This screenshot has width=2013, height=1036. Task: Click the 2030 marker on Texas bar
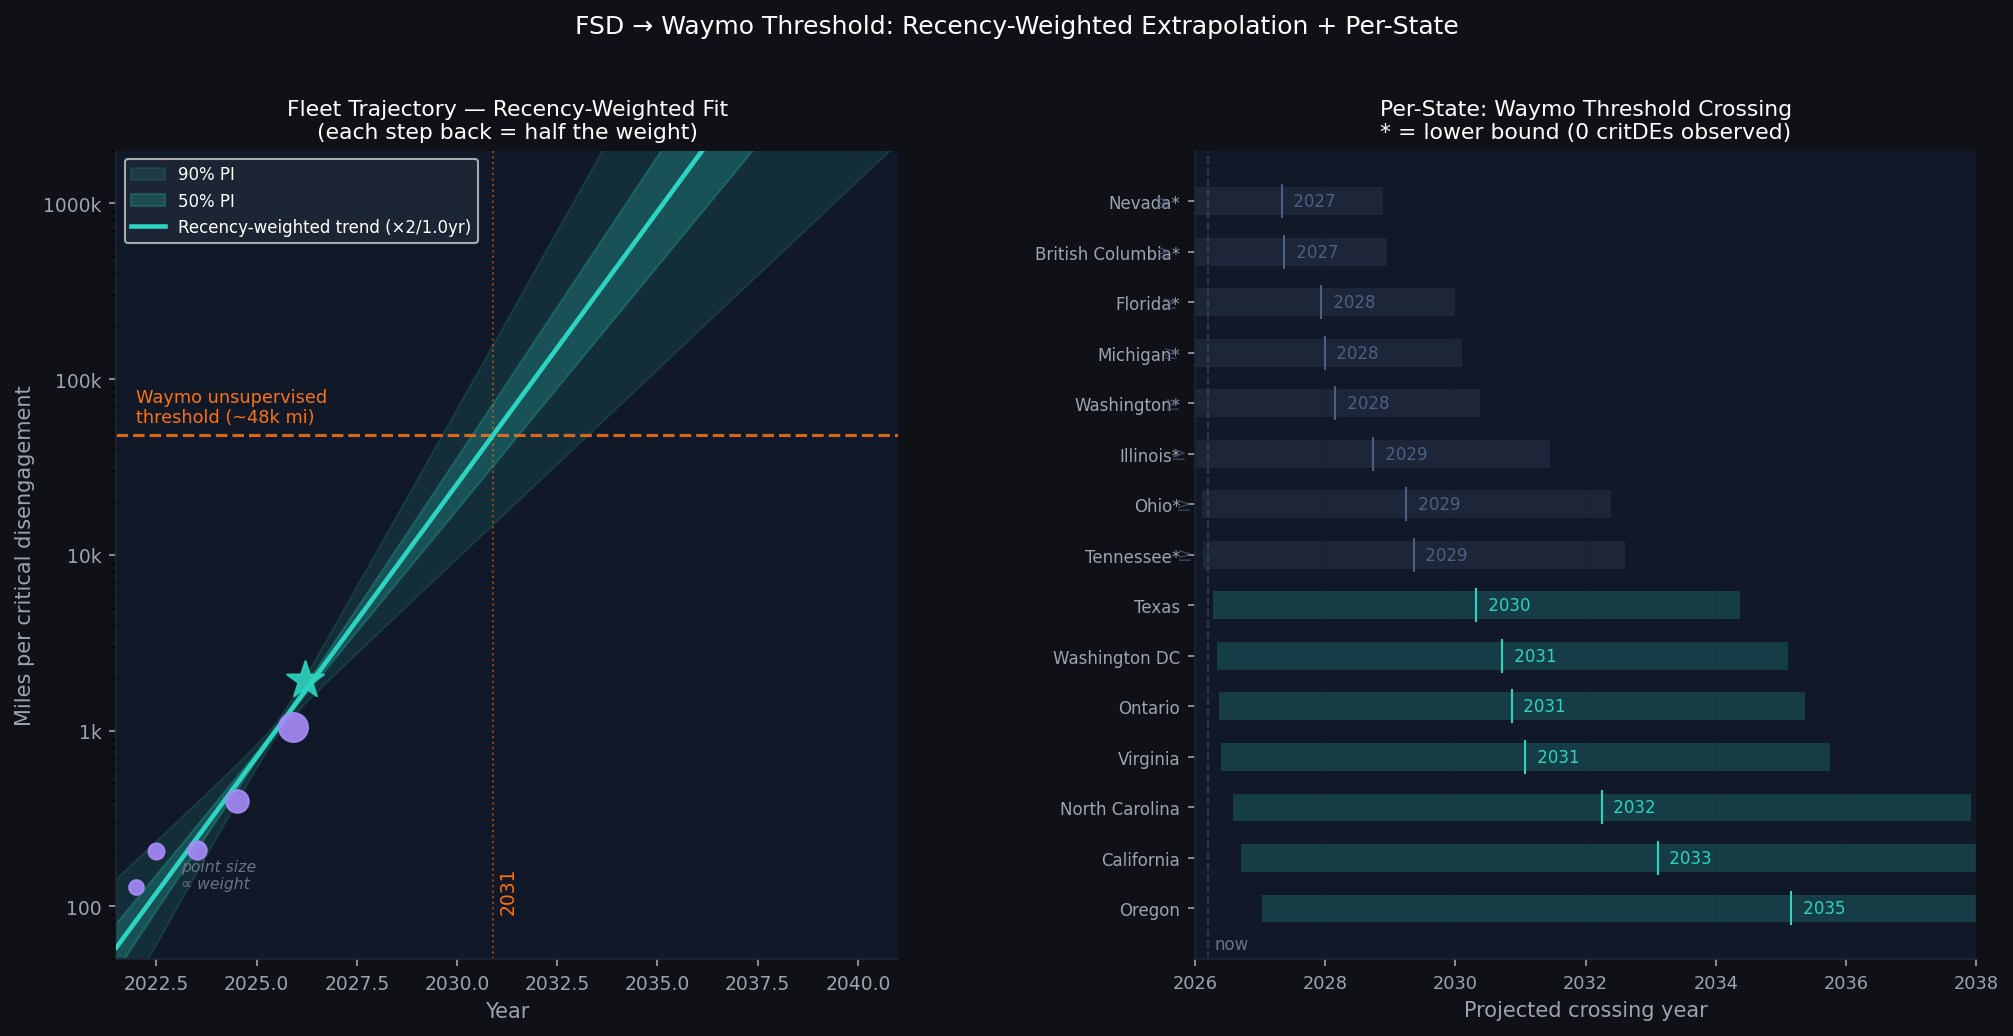pos(1476,605)
